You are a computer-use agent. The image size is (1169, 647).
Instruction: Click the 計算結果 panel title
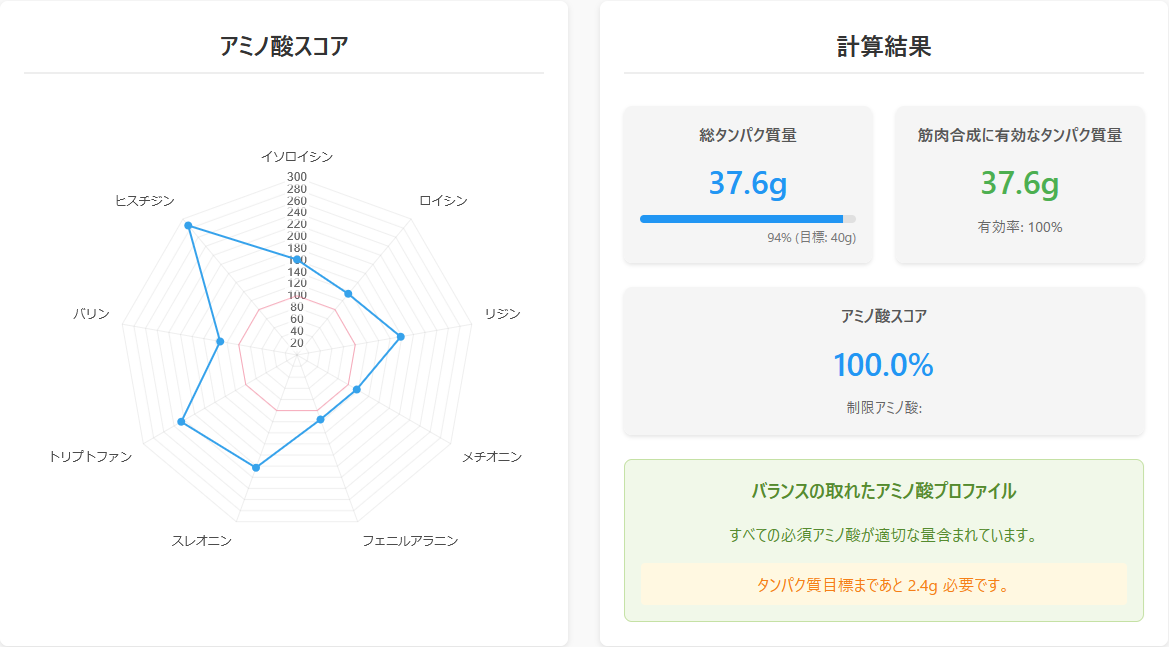pyautogui.click(x=883, y=46)
